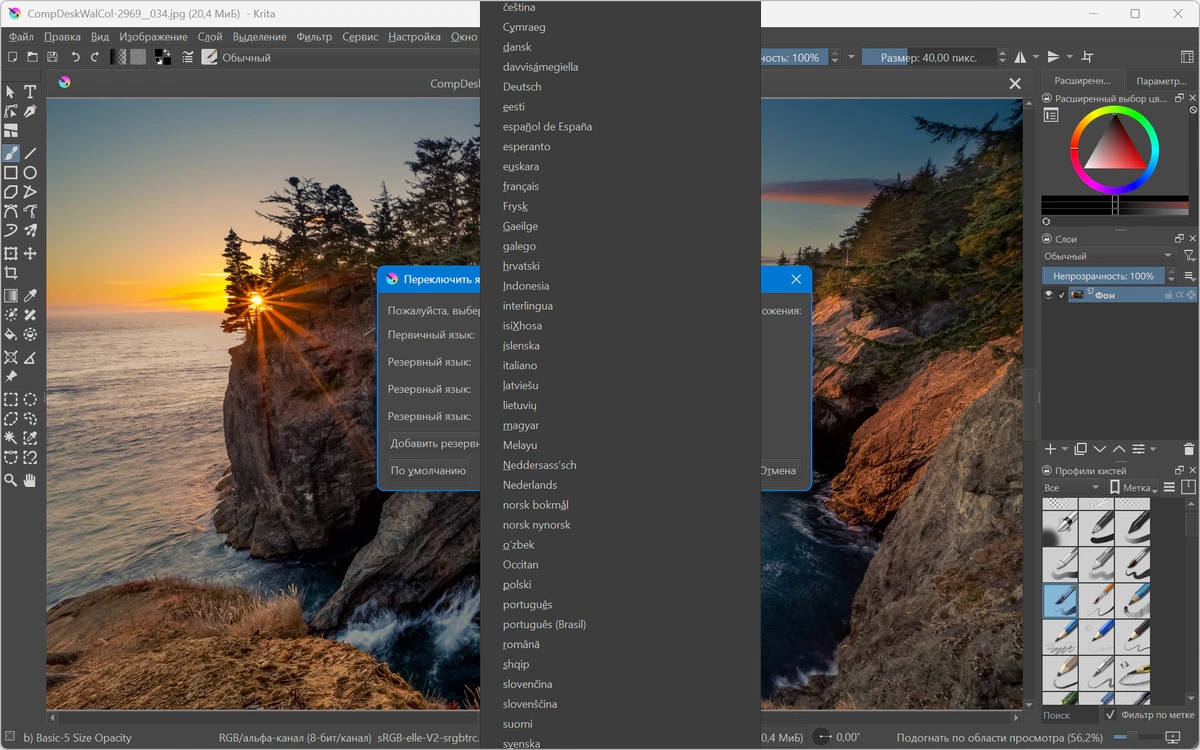Select the Fill bucket tool
The height and width of the screenshot is (750, 1200).
point(11,335)
